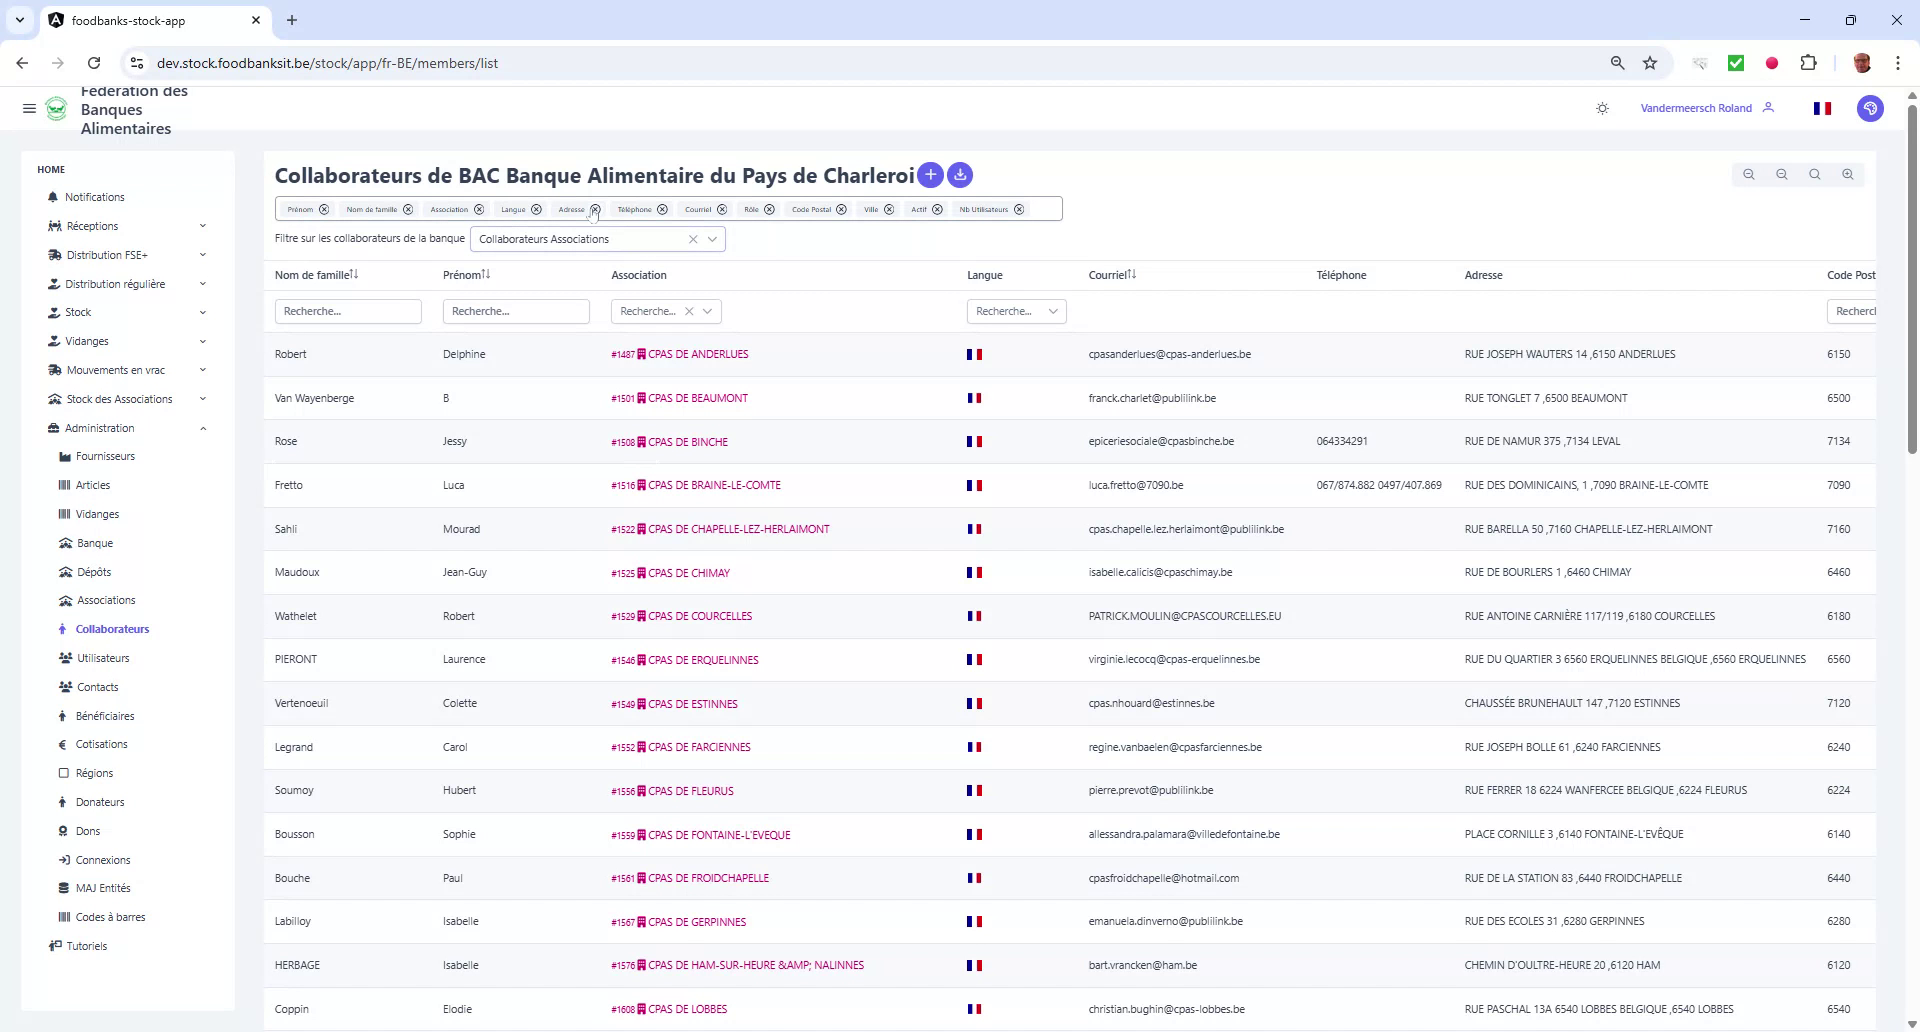This screenshot has width=1920, height=1032.
Task: Remove the Code Postal filter chip
Action: 842,209
